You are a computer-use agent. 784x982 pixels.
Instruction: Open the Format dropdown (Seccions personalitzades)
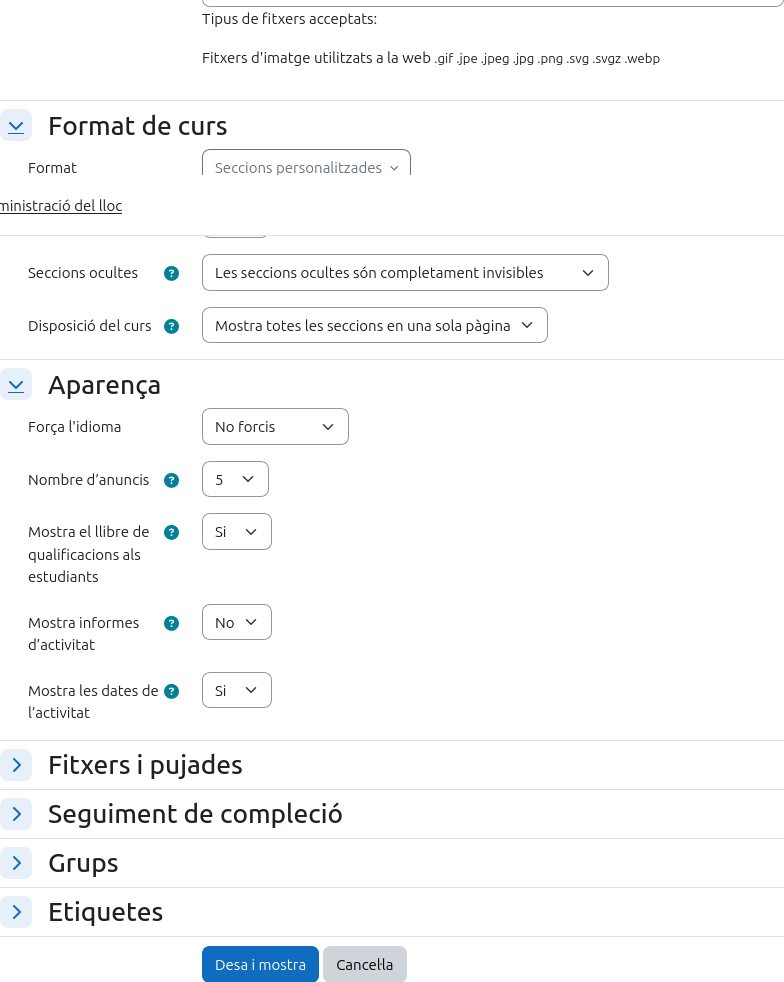coord(306,167)
